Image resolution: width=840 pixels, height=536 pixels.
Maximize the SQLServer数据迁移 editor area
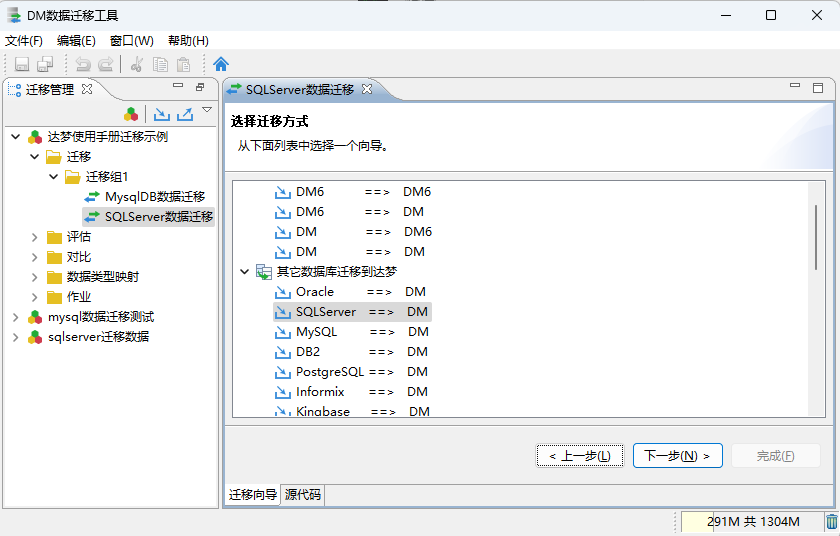pyautogui.click(x=818, y=88)
